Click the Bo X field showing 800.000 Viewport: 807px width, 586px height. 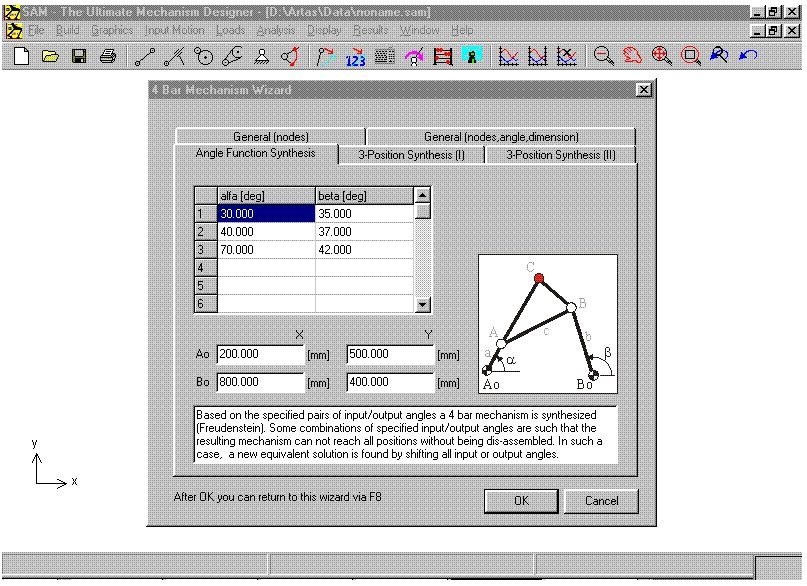click(x=260, y=382)
